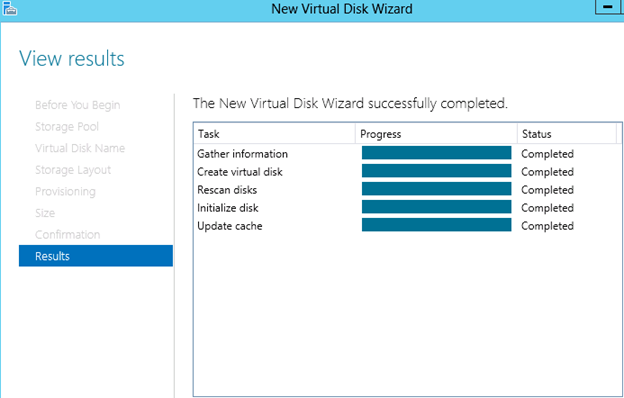Screen dimensions: 624x398
Task: Sort by the Status column header
Action: (x=567, y=134)
